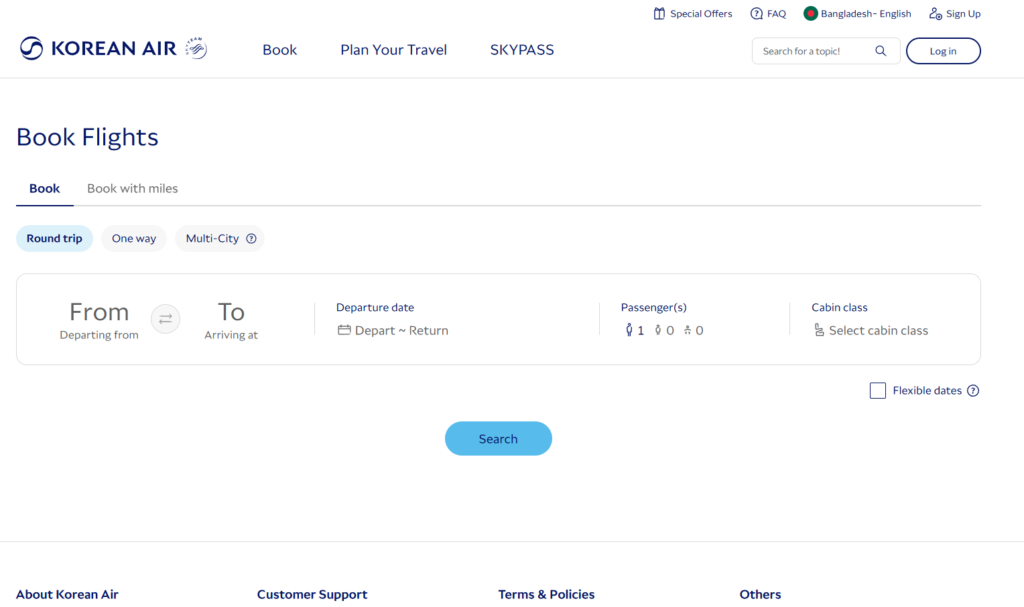Switch to the Book with miles tab
Viewport: 1024px width, 607px height.
click(132, 188)
